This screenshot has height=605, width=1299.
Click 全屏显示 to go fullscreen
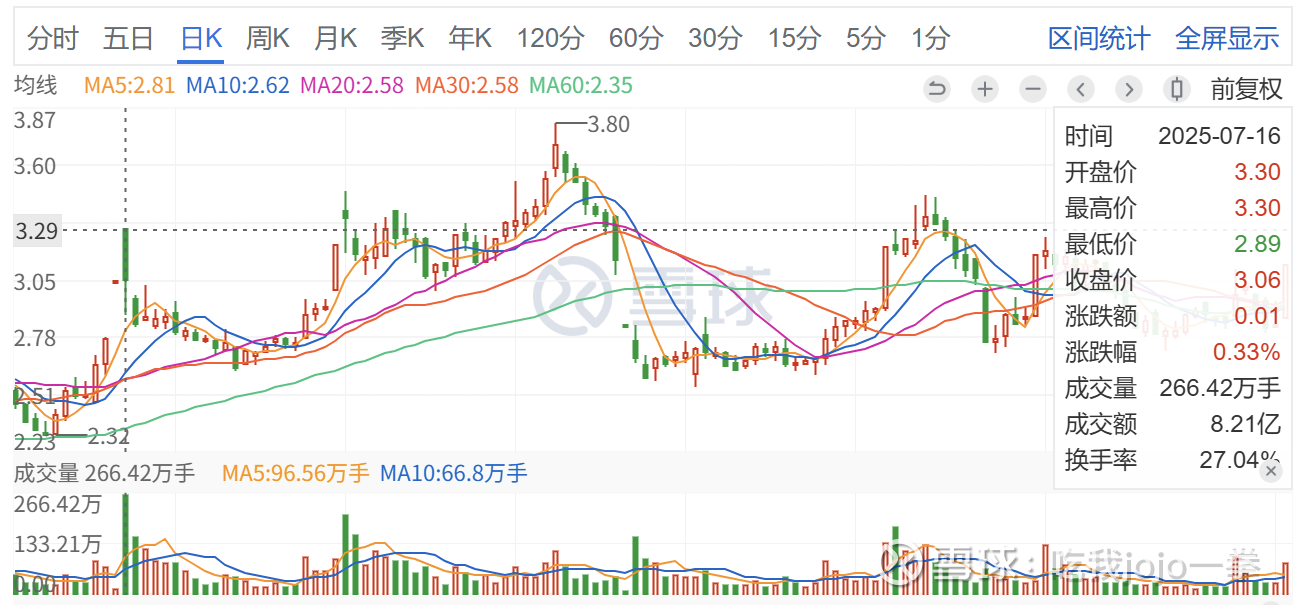1227,39
